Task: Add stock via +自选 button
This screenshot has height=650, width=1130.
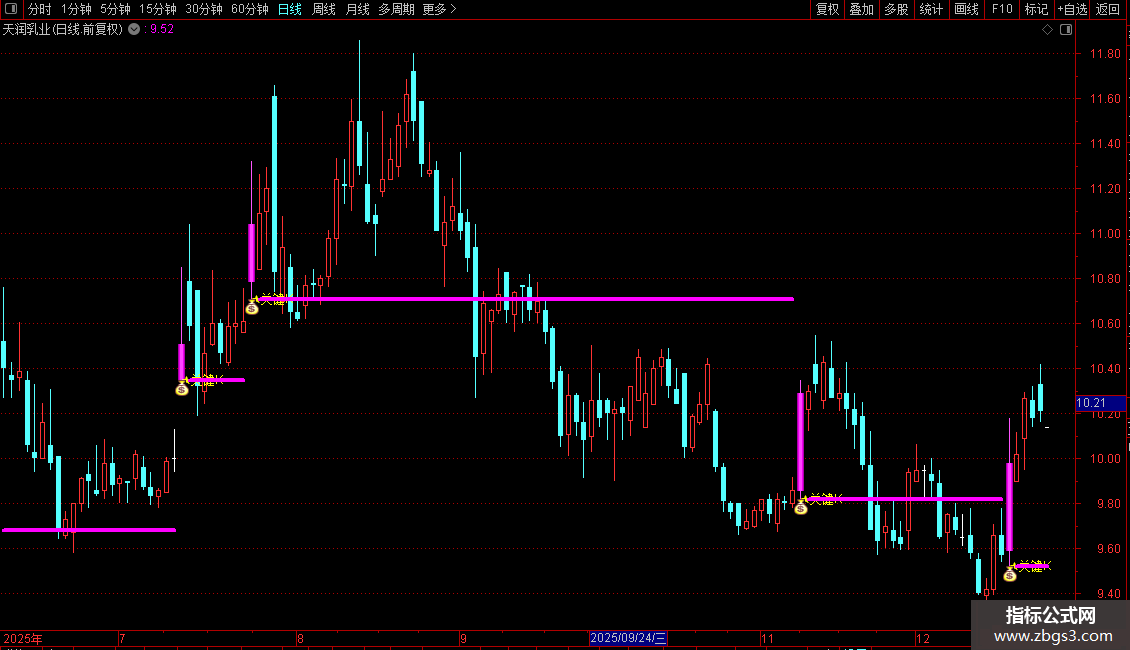Action: [x=1072, y=9]
